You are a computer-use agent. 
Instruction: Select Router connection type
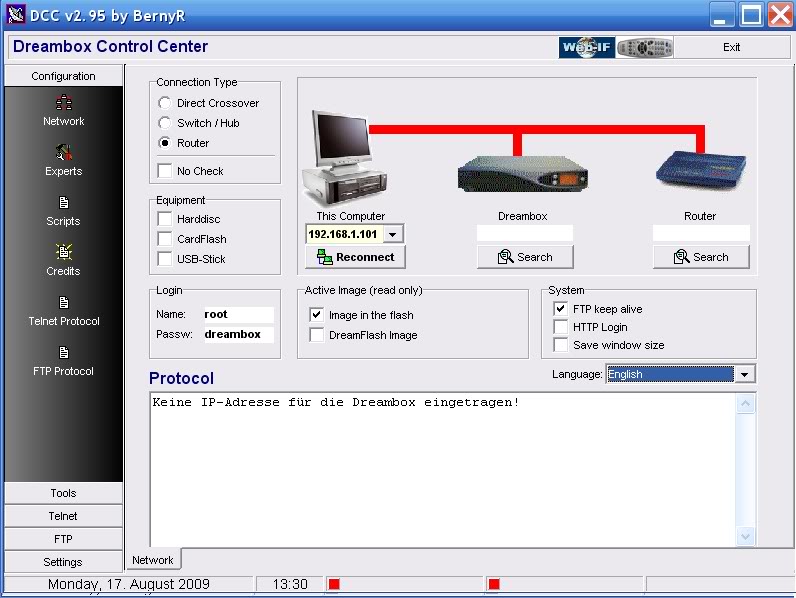(164, 143)
